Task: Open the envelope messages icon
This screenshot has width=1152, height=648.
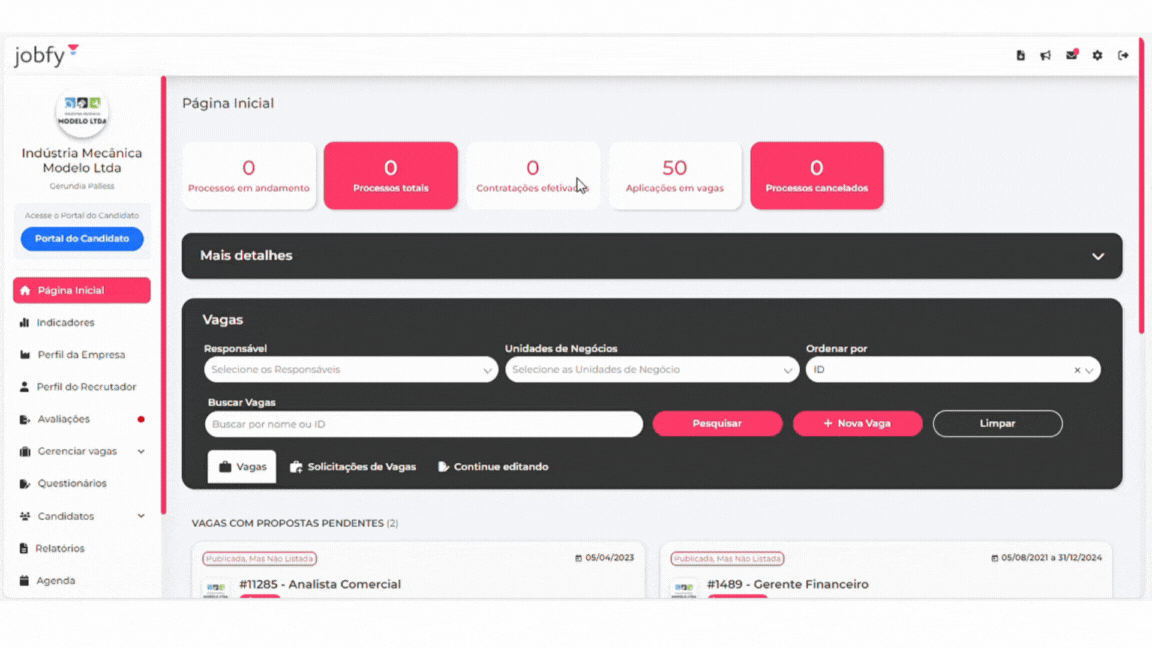Action: click(x=1071, y=56)
